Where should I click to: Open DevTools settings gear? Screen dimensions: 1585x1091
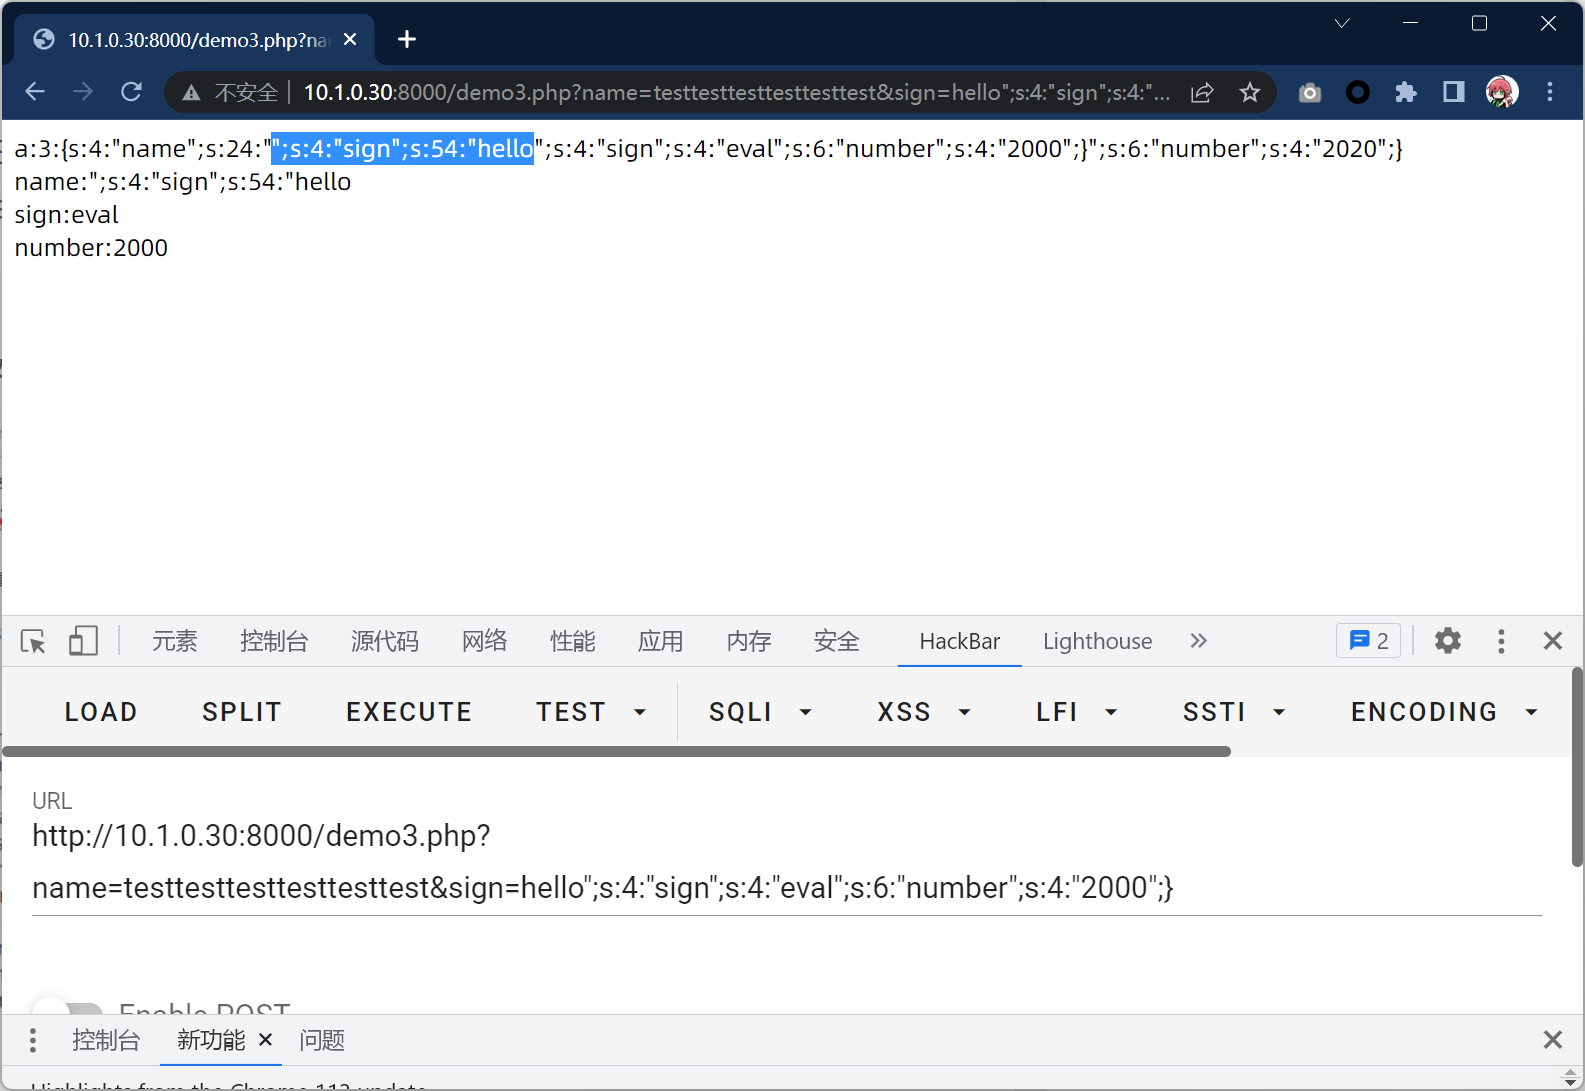point(1447,641)
